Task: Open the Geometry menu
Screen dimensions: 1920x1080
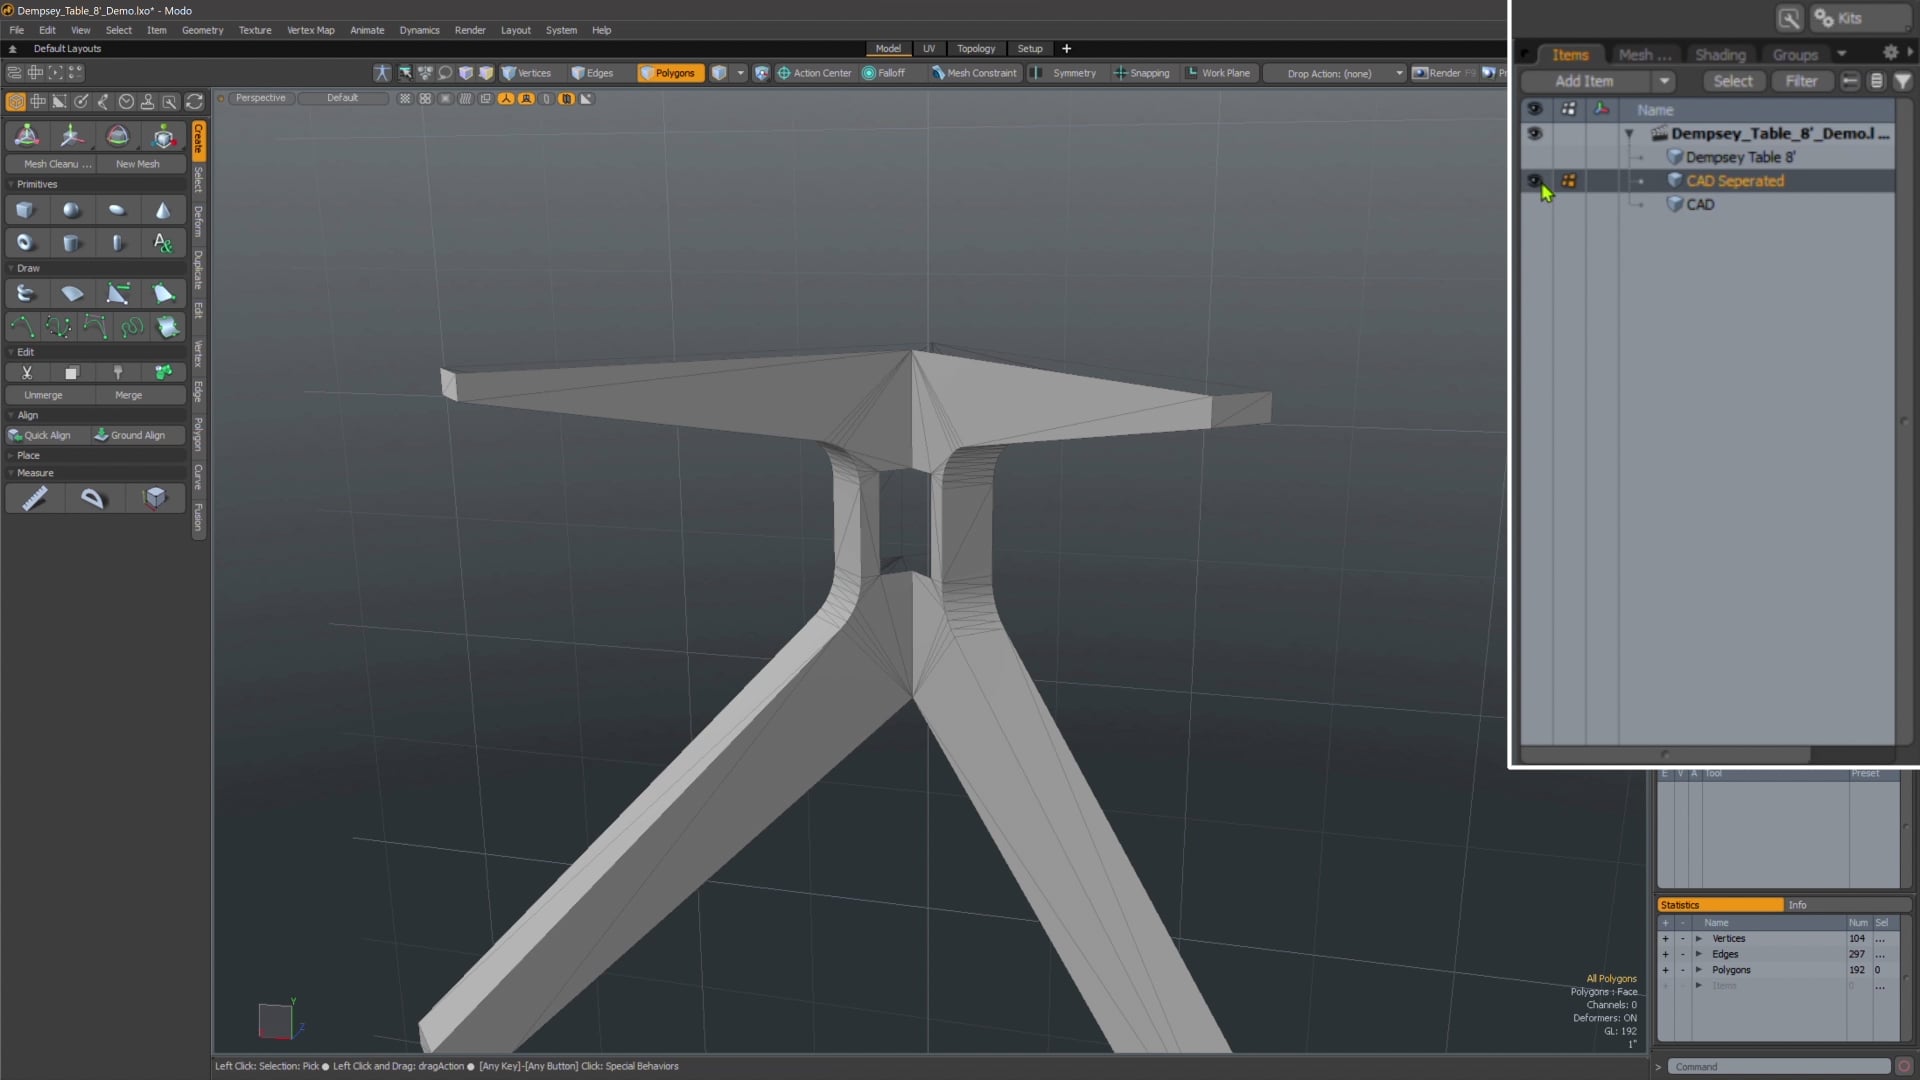Action: point(202,30)
